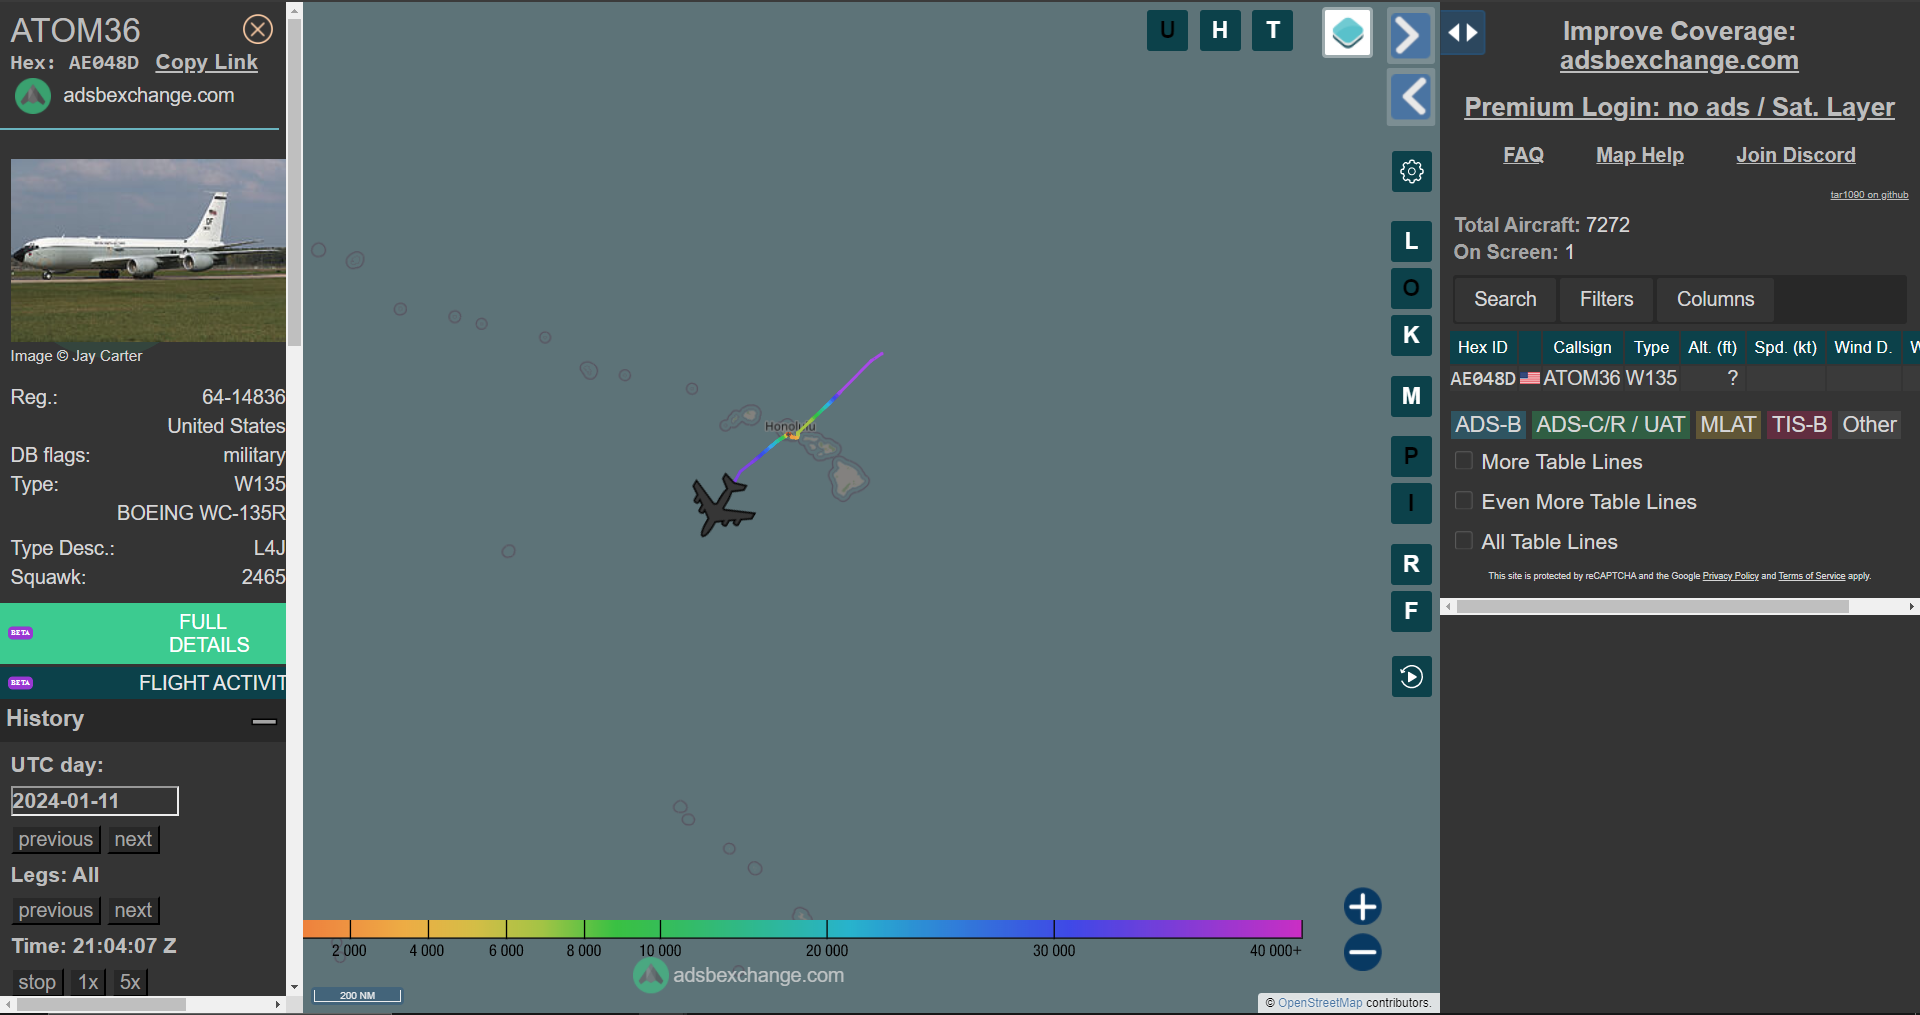
Task: Click the T map toggle button
Action: tap(1273, 30)
